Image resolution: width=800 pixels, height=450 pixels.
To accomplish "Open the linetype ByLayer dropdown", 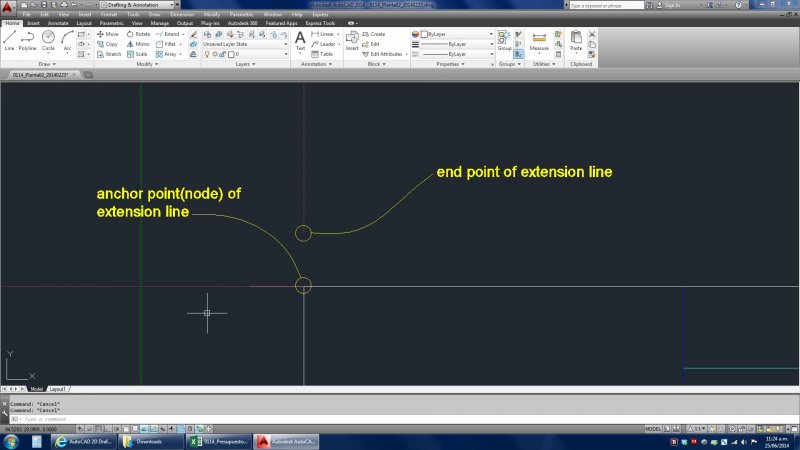I will point(457,54).
